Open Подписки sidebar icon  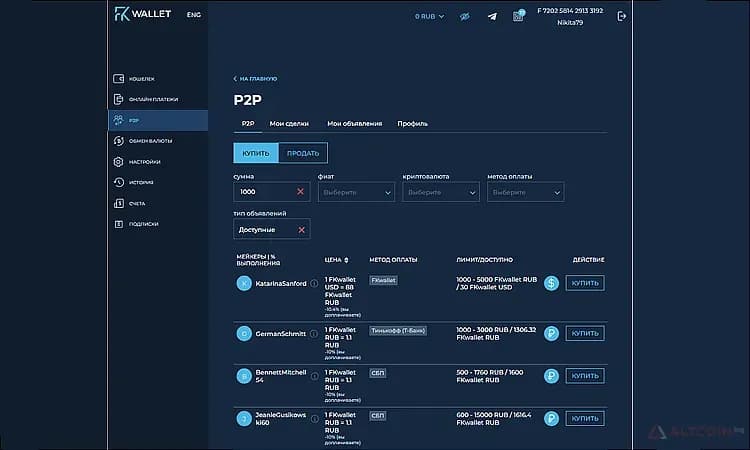119,224
